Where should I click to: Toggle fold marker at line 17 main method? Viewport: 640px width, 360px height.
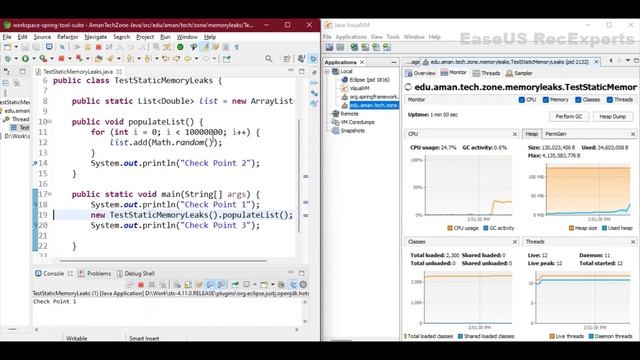(50, 194)
